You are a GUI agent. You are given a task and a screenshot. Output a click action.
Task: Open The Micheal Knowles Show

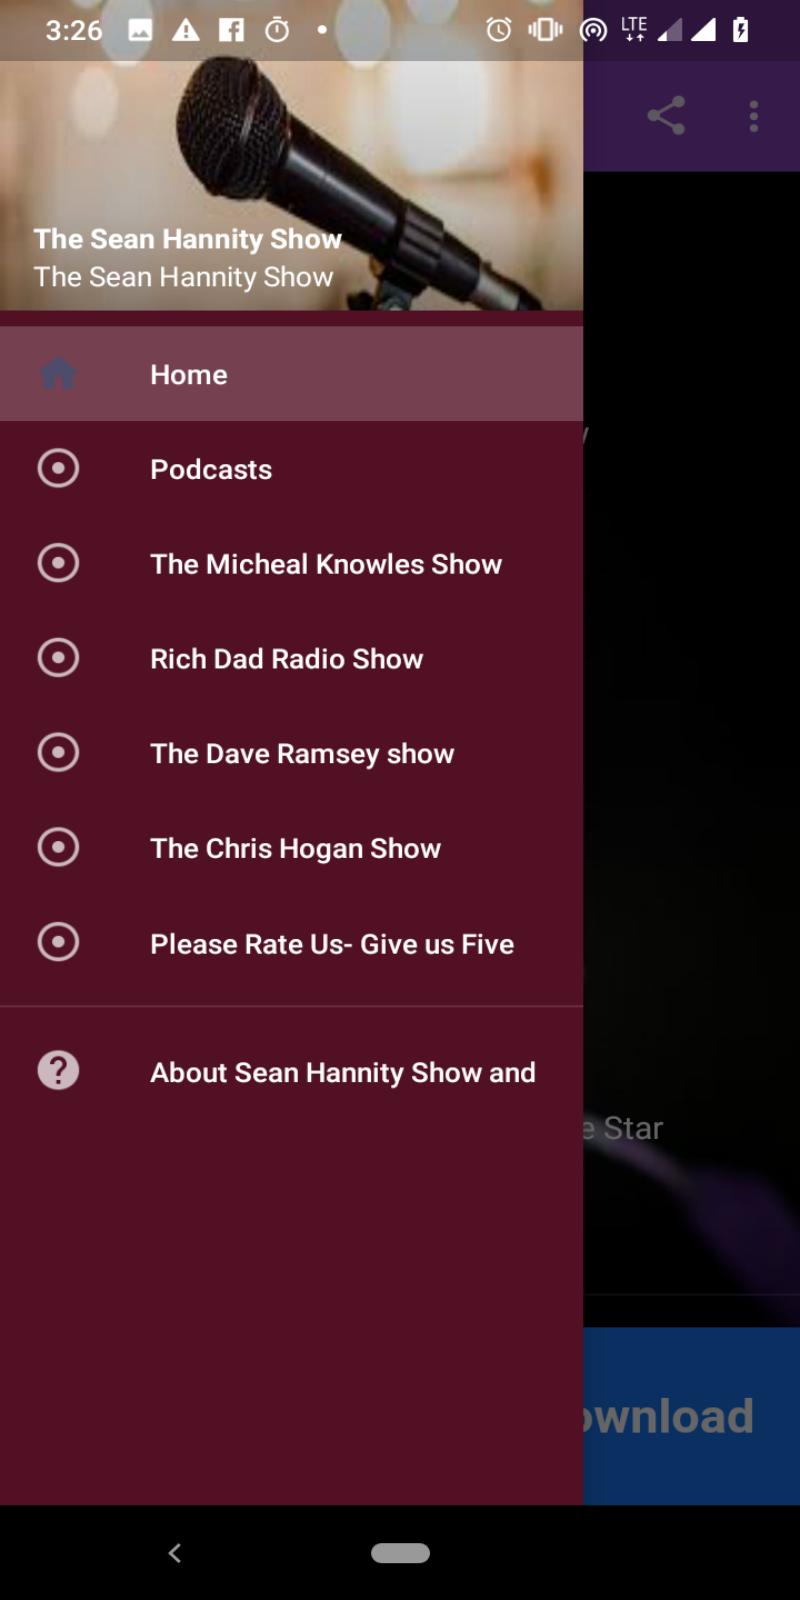click(291, 563)
